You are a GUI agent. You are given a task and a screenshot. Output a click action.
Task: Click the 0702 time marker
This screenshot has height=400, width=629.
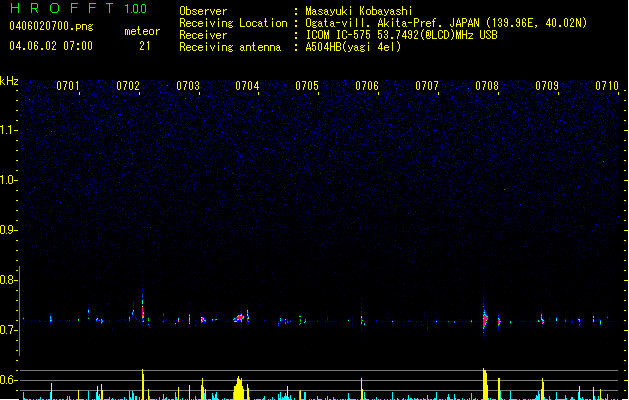pos(128,86)
